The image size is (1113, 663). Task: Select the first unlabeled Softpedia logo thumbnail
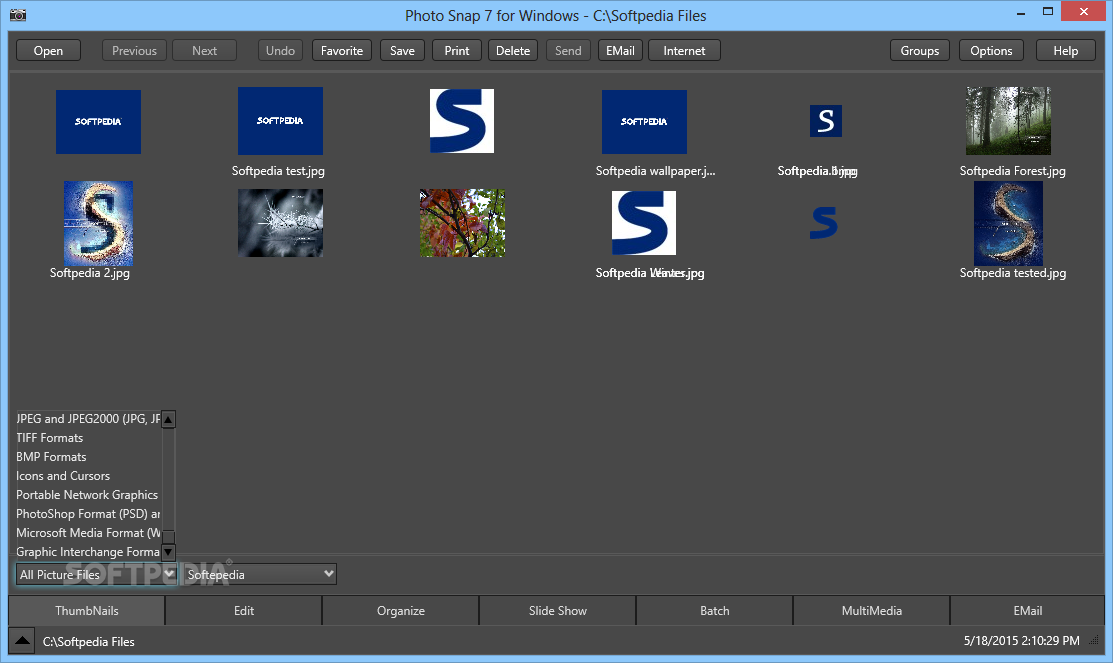(98, 121)
